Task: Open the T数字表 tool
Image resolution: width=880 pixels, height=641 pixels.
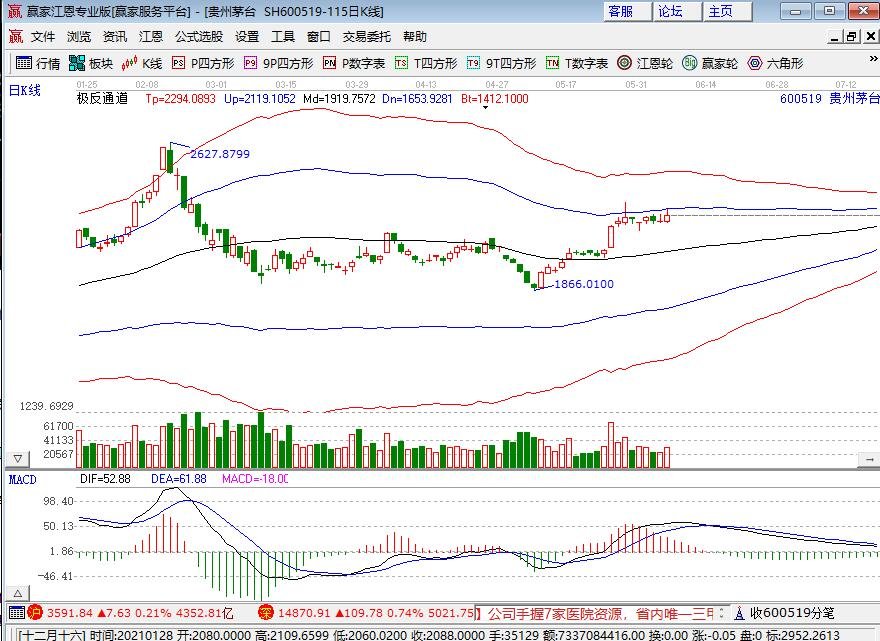Action: (x=577, y=63)
